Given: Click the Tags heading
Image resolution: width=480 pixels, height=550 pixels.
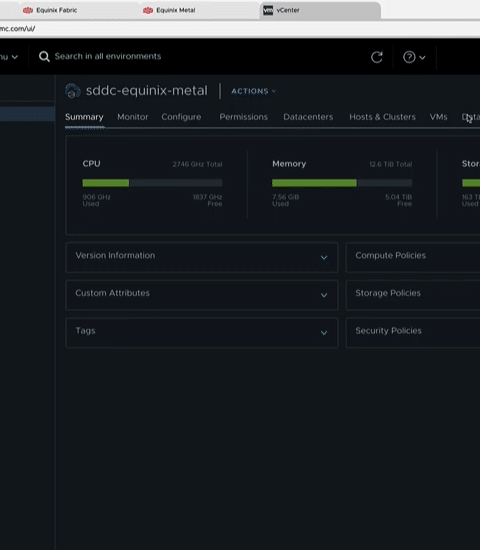Looking at the screenshot, I should (85, 331).
